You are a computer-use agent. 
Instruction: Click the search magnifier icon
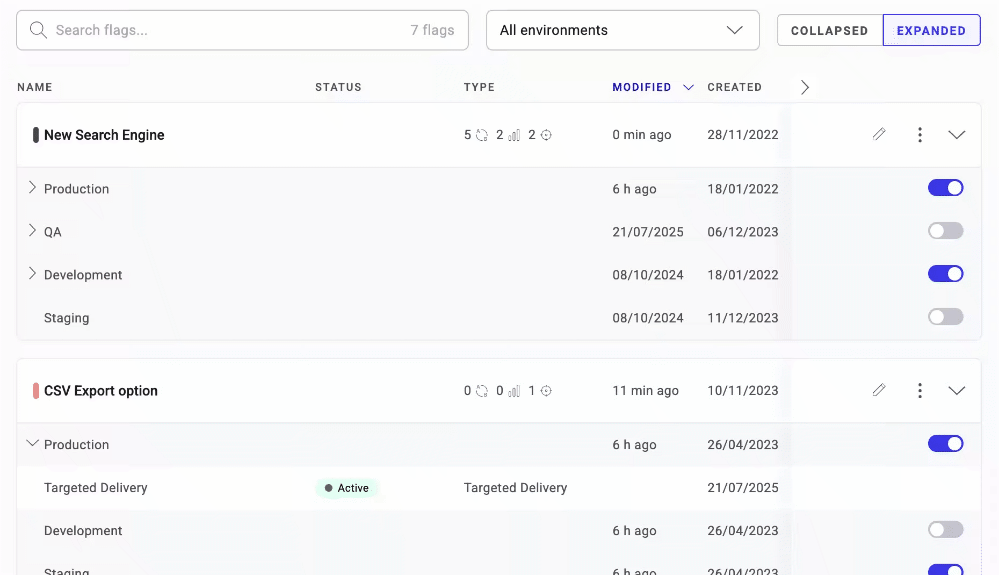tap(39, 30)
